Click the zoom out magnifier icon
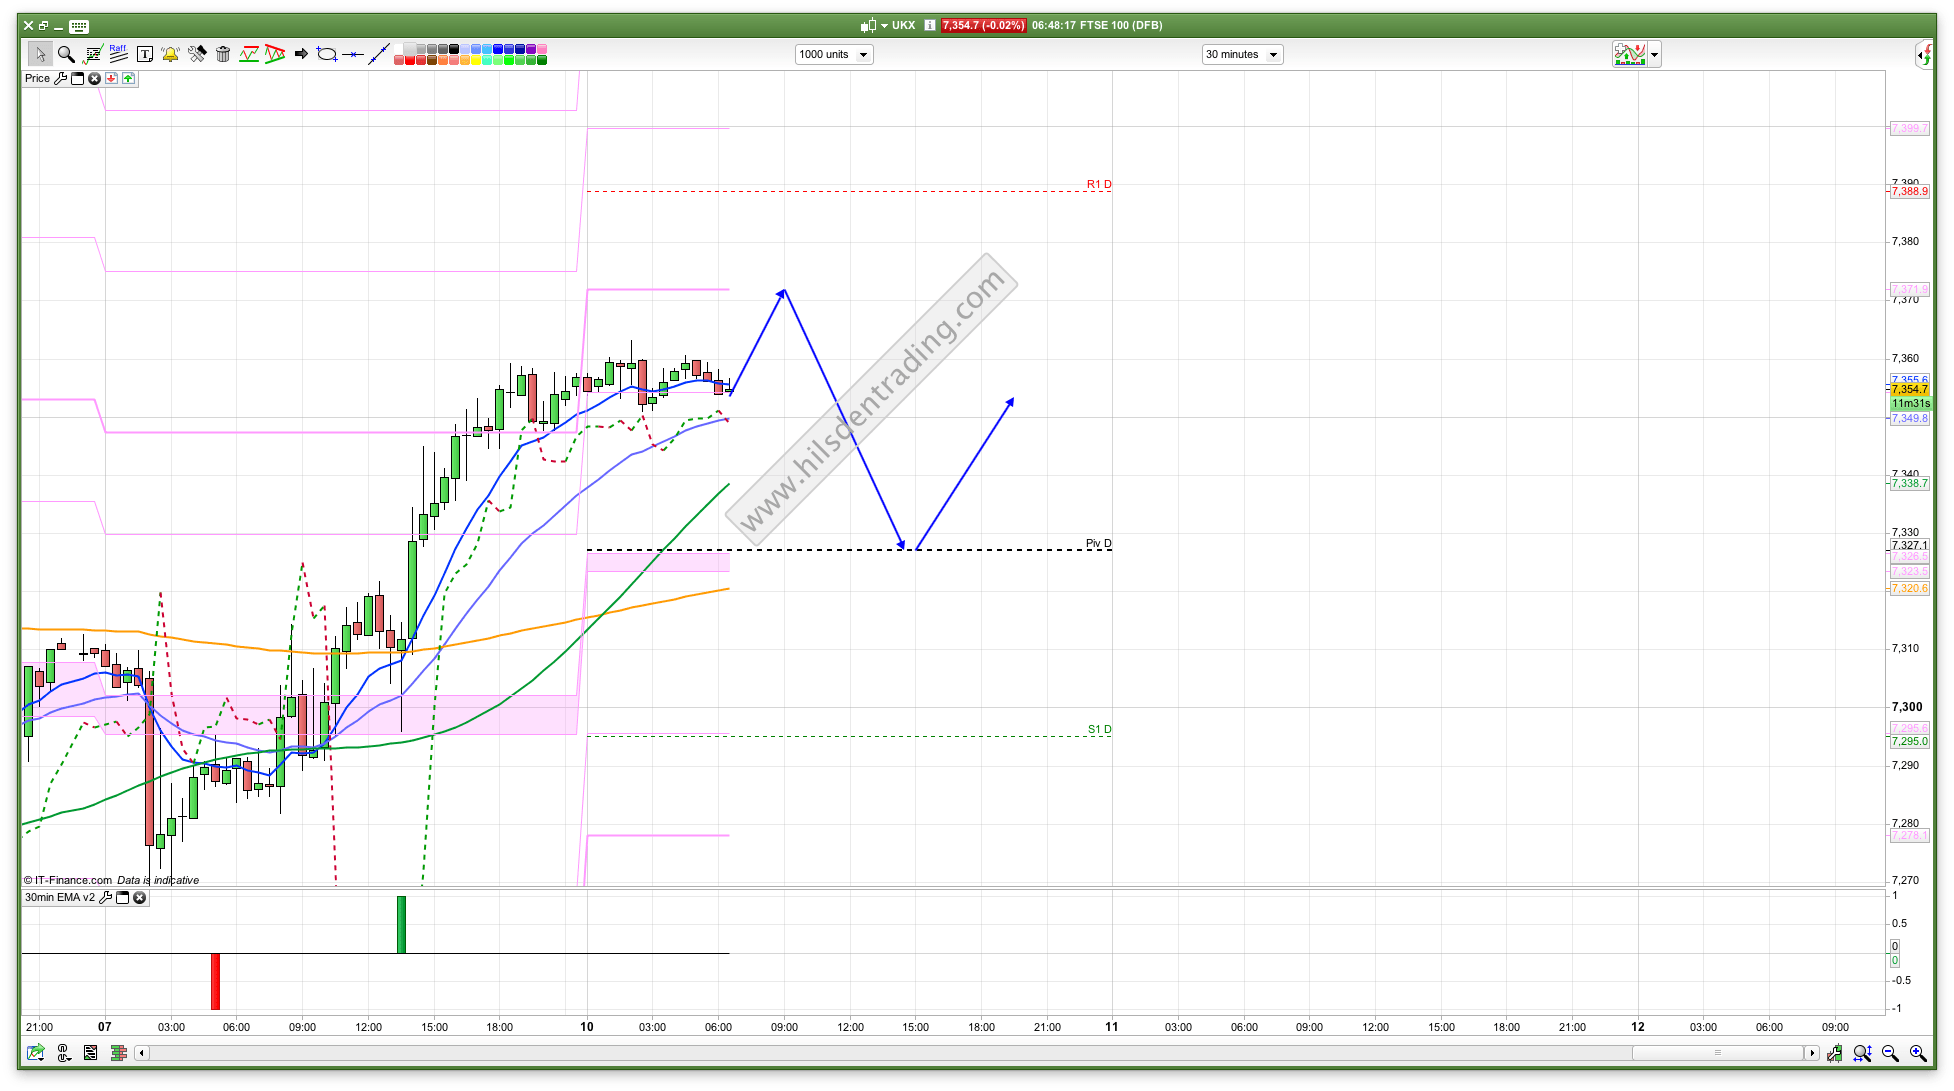This screenshot has width=1954, height=1091. point(1890,1053)
